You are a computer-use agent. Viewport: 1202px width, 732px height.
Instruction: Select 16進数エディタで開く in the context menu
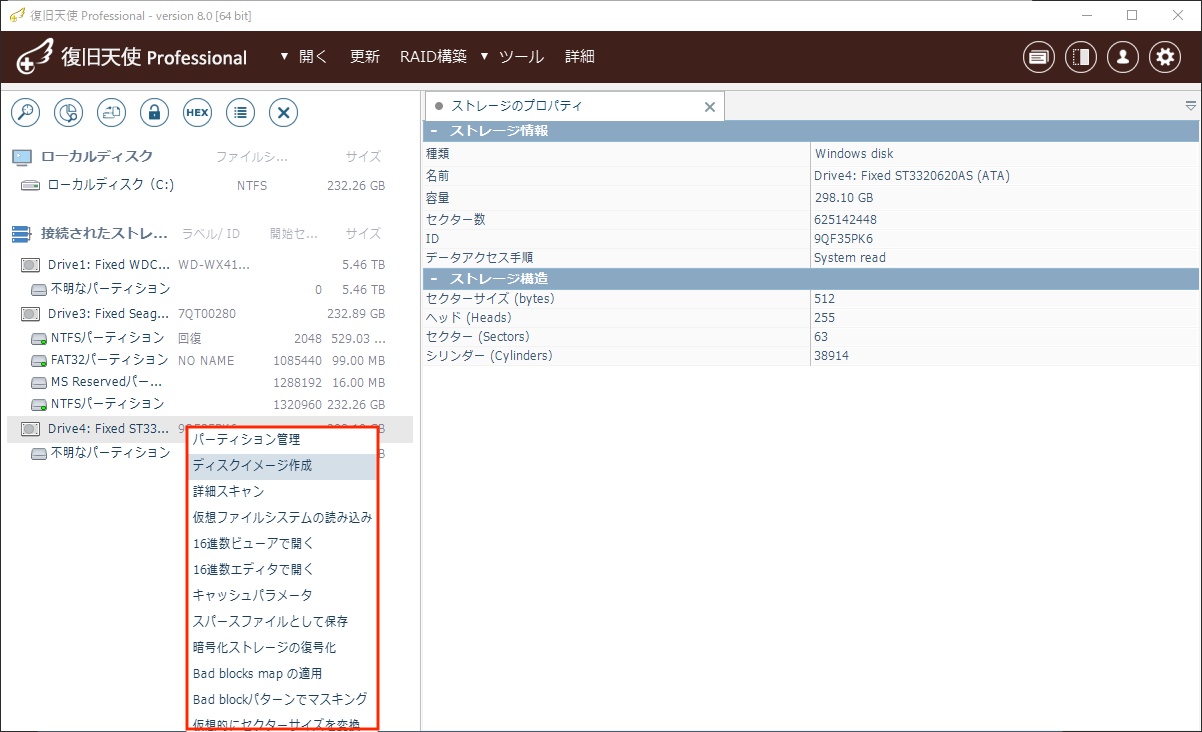pyautogui.click(x=282, y=570)
